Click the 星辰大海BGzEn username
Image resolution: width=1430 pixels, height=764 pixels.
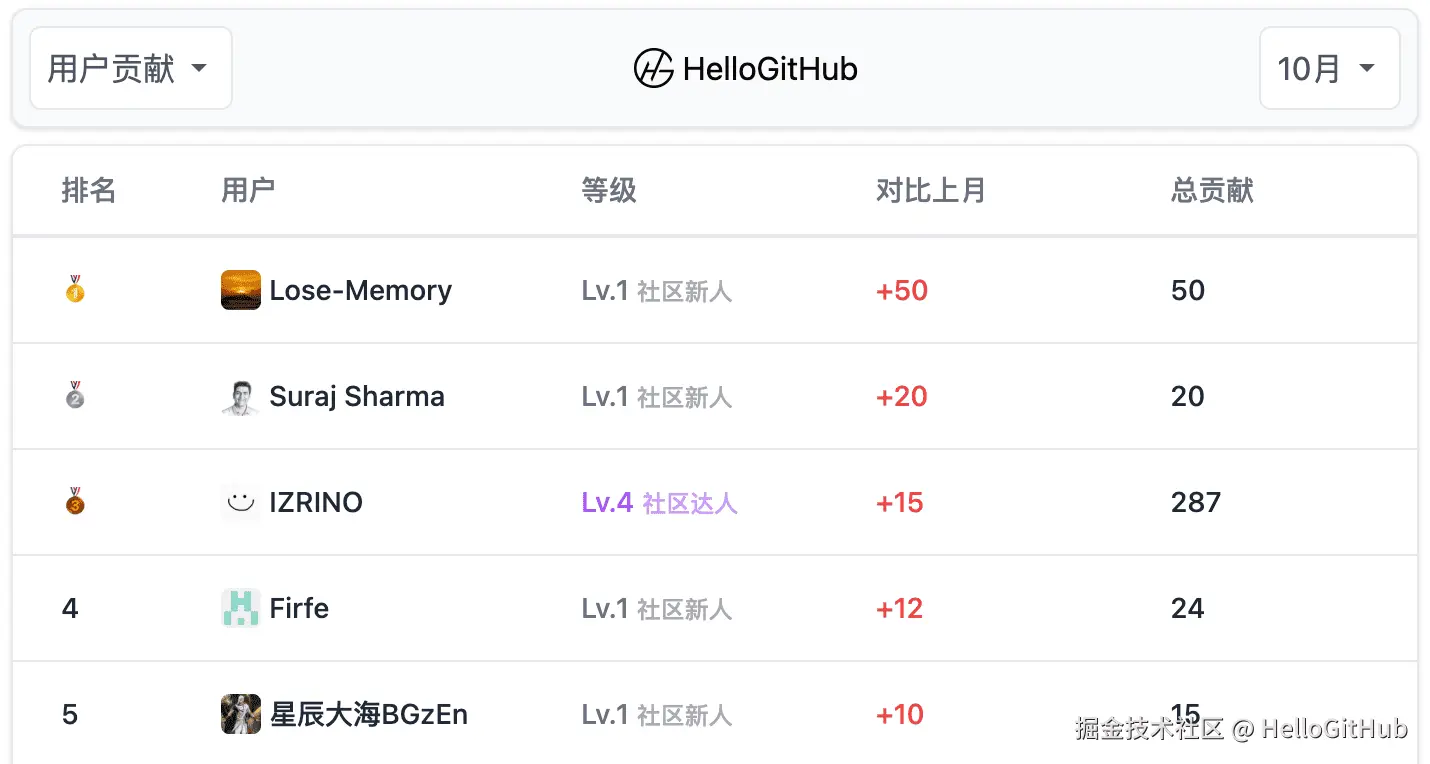[x=369, y=714]
